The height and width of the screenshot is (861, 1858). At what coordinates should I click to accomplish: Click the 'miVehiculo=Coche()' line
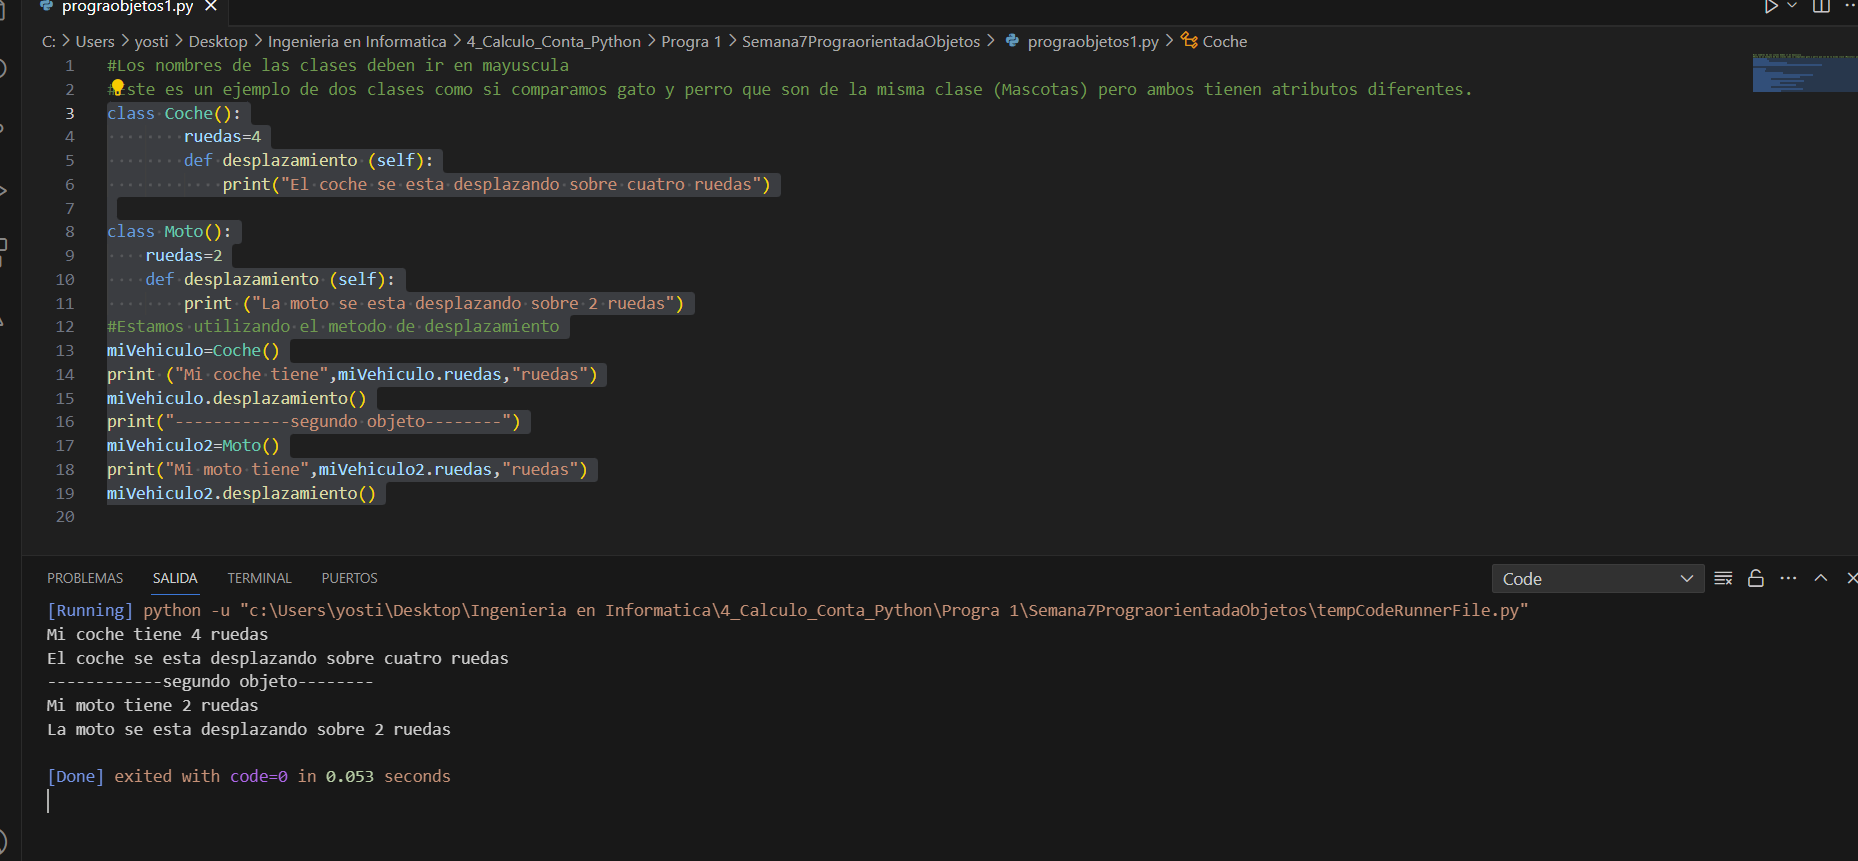(x=193, y=350)
